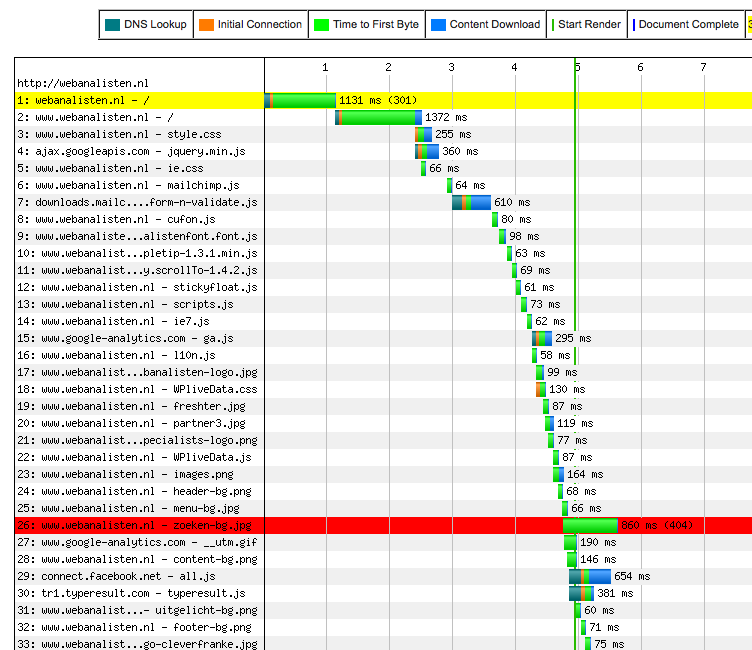752x650 pixels.
Task: Open request 15 google-analytics.com ga.js
Action: pos(125,338)
